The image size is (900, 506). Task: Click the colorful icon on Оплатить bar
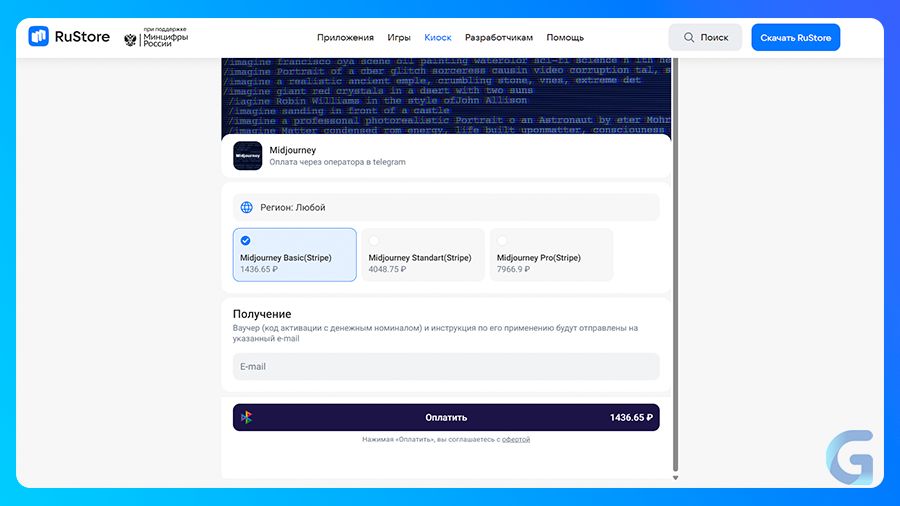(247, 417)
